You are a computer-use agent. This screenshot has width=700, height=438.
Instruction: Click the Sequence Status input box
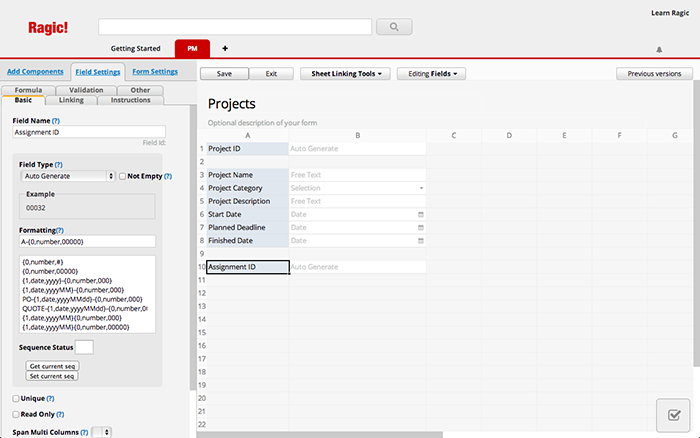(x=84, y=347)
